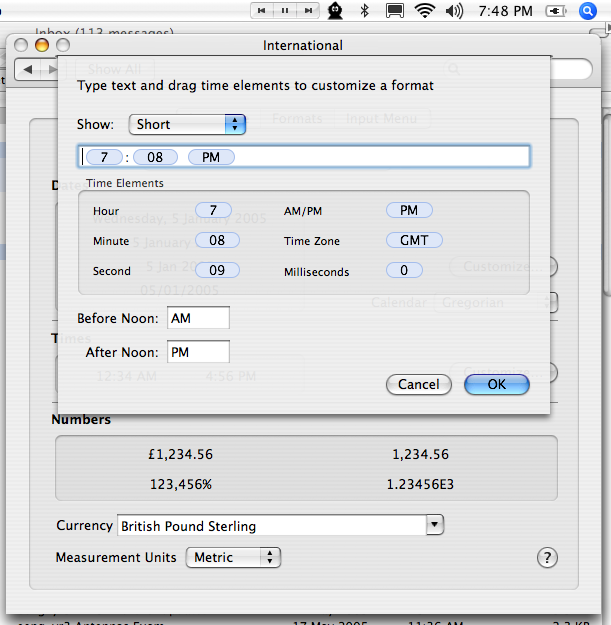
Task: Select the hour token 7 in format field
Action: coord(104,157)
